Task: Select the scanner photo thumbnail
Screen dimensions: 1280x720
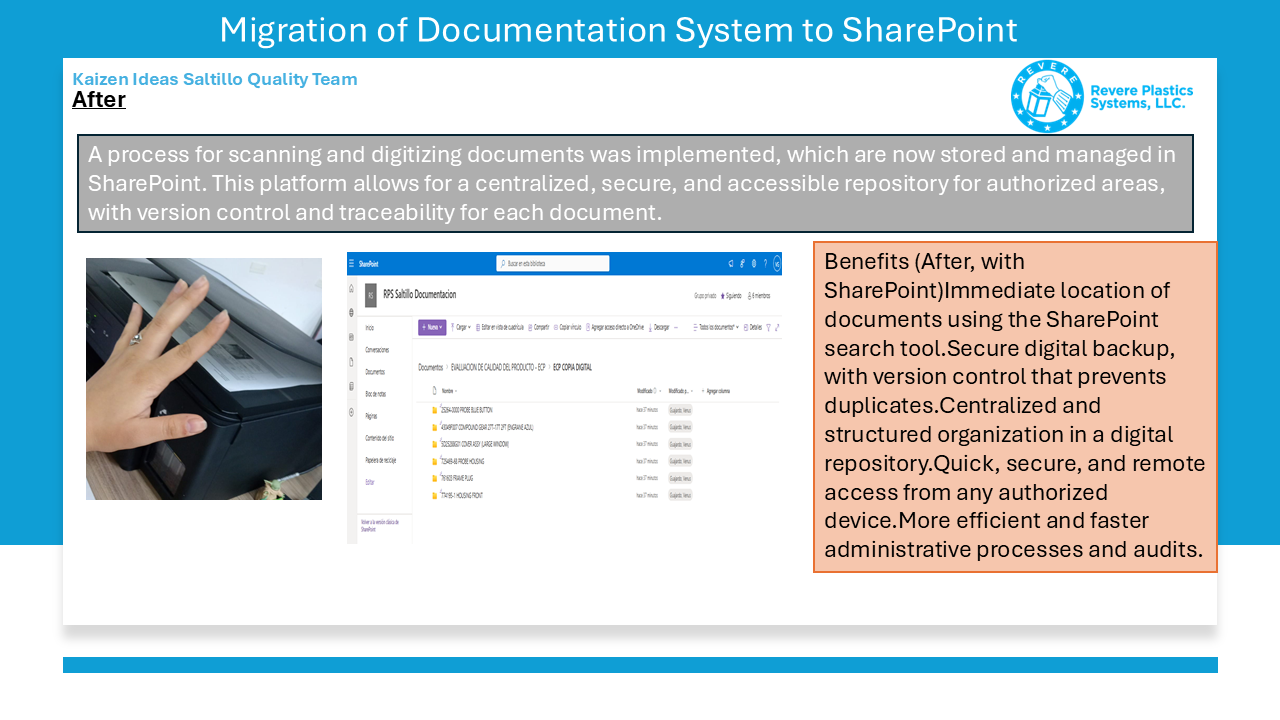Action: pyautogui.click(x=204, y=379)
